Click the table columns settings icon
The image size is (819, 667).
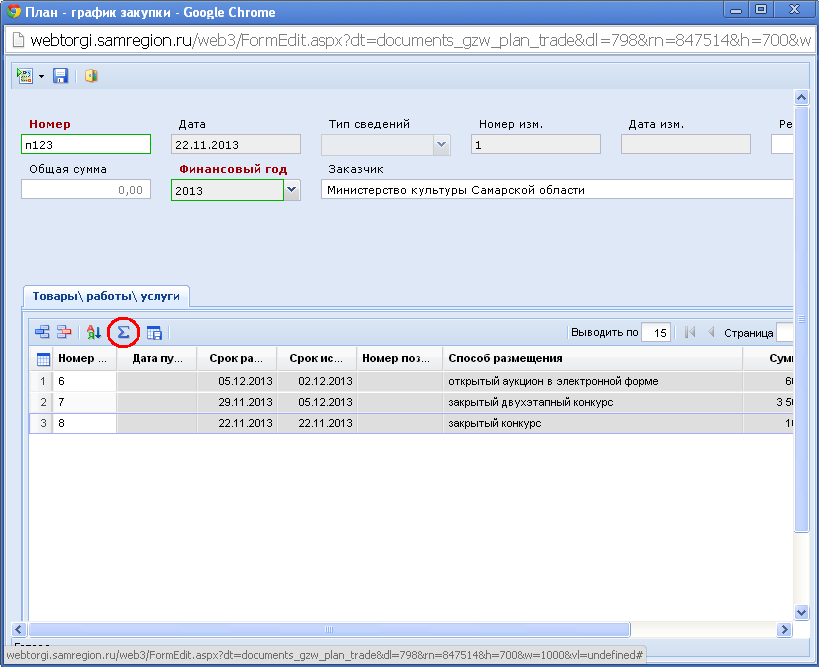coord(155,332)
